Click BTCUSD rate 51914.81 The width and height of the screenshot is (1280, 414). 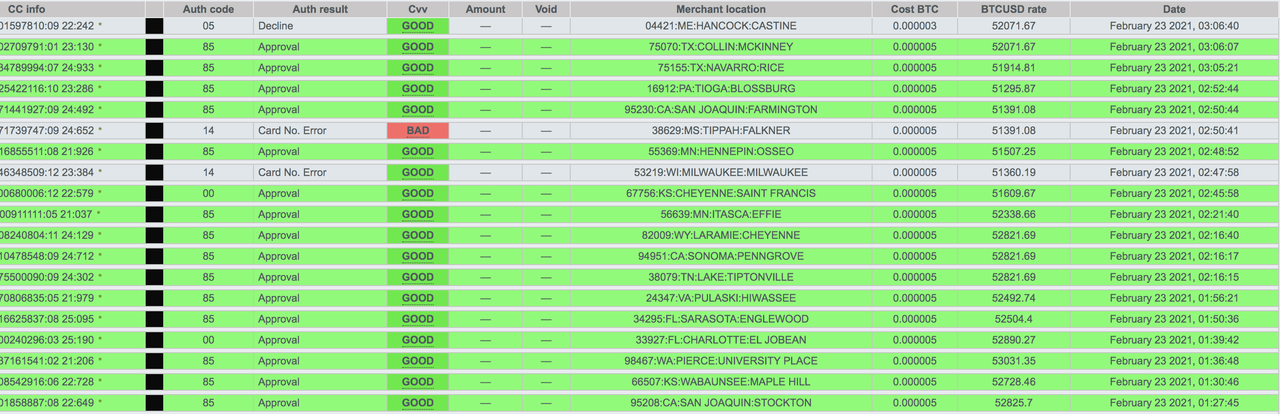[x=1014, y=68]
